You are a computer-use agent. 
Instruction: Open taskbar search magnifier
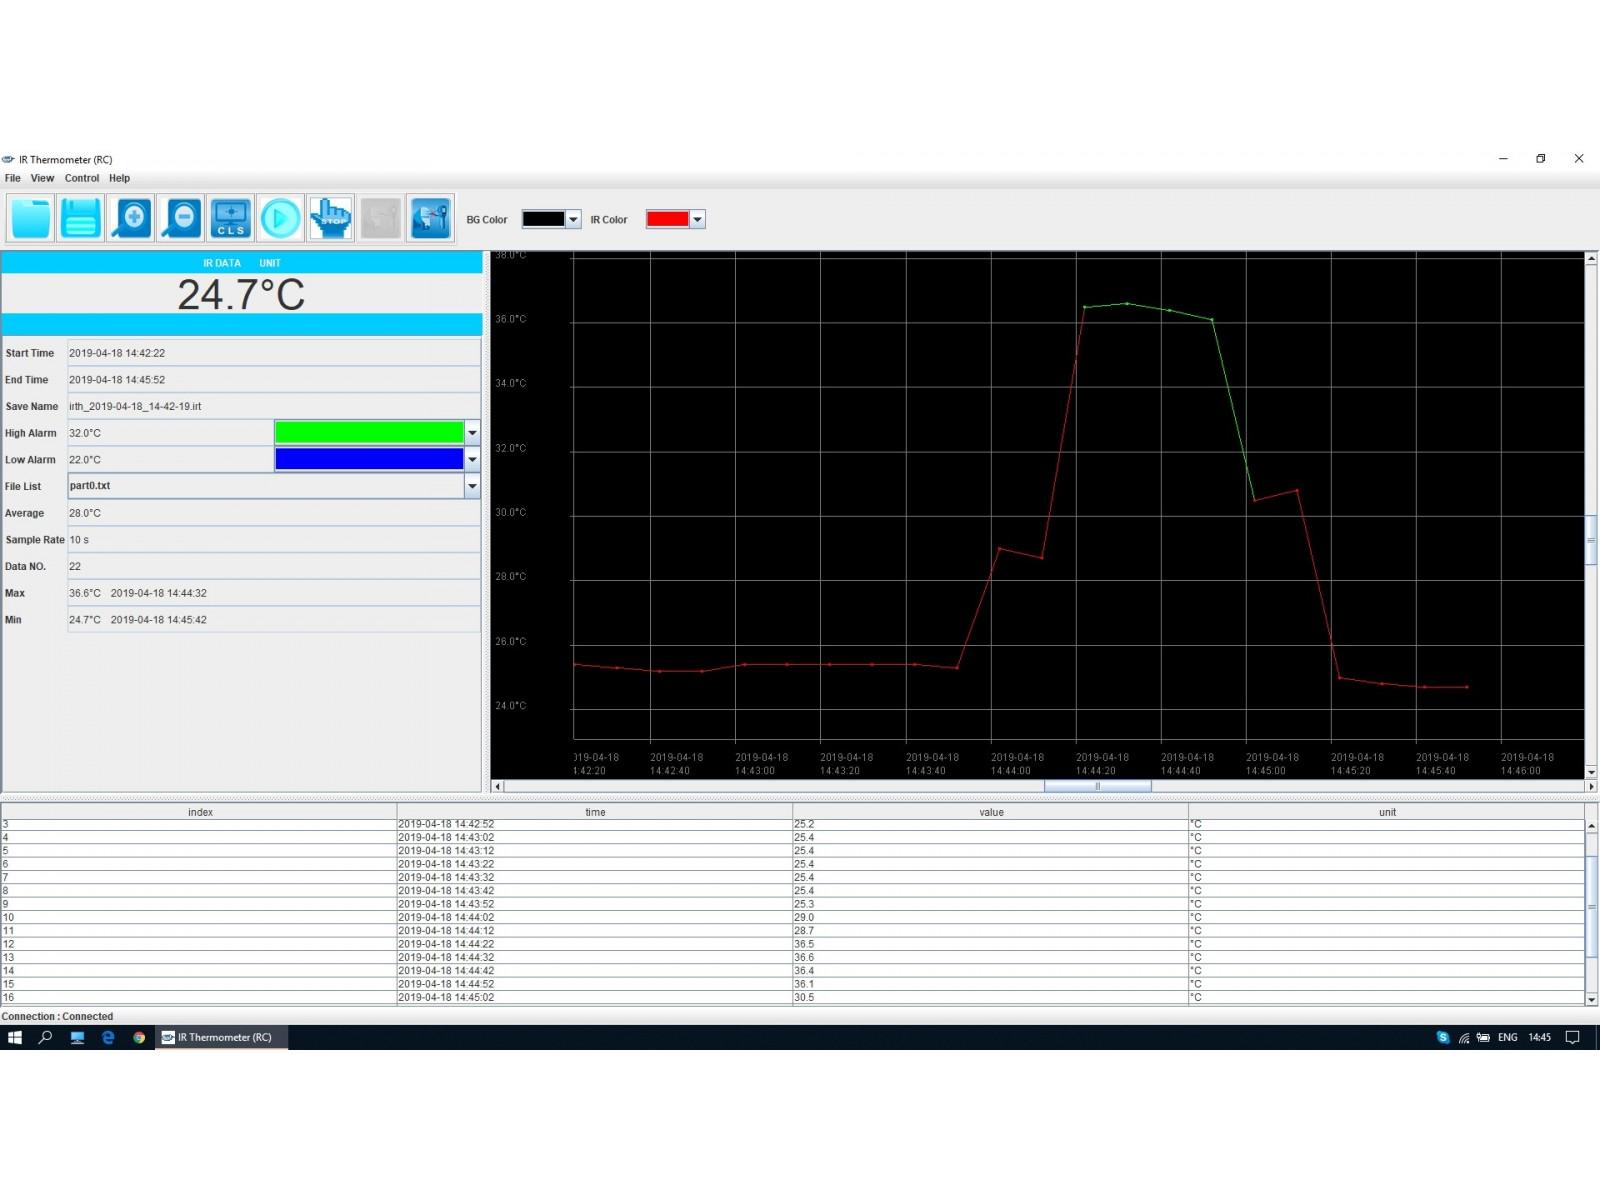[45, 1037]
